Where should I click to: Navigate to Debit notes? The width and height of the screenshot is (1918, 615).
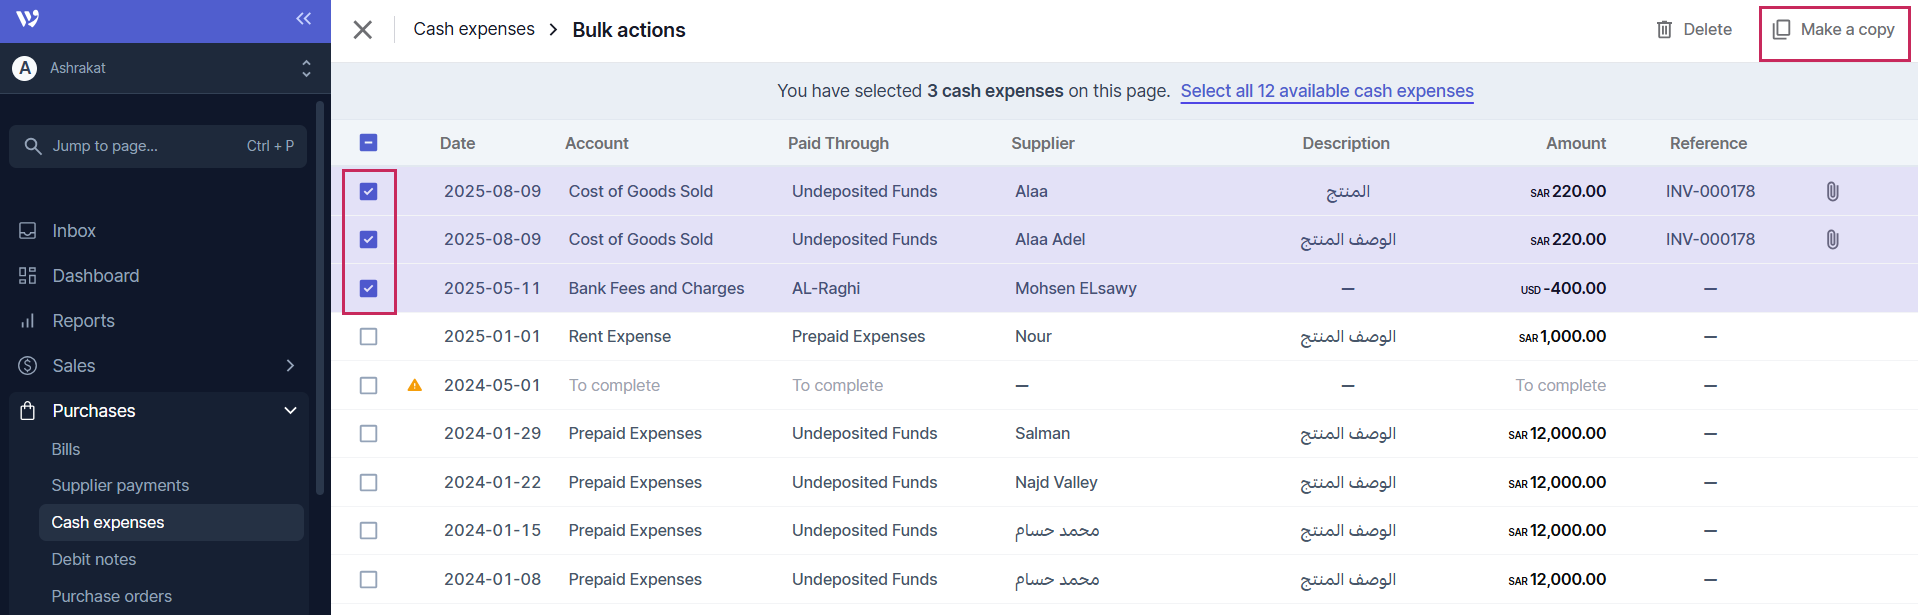94,560
